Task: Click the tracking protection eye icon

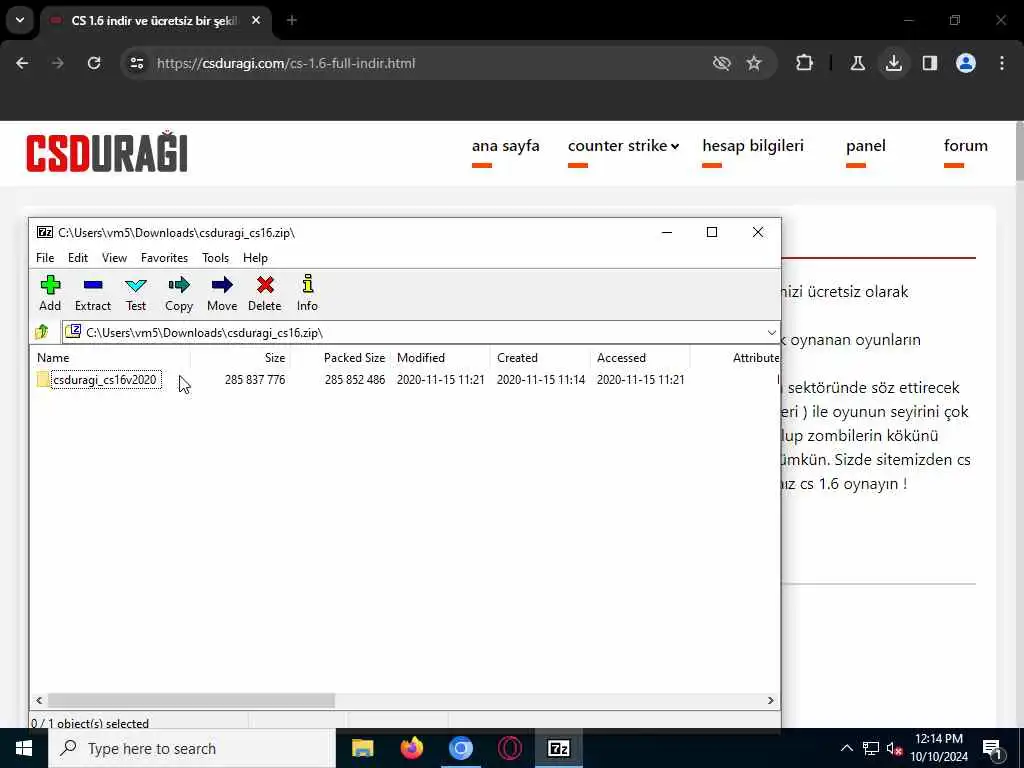Action: pyautogui.click(x=721, y=63)
